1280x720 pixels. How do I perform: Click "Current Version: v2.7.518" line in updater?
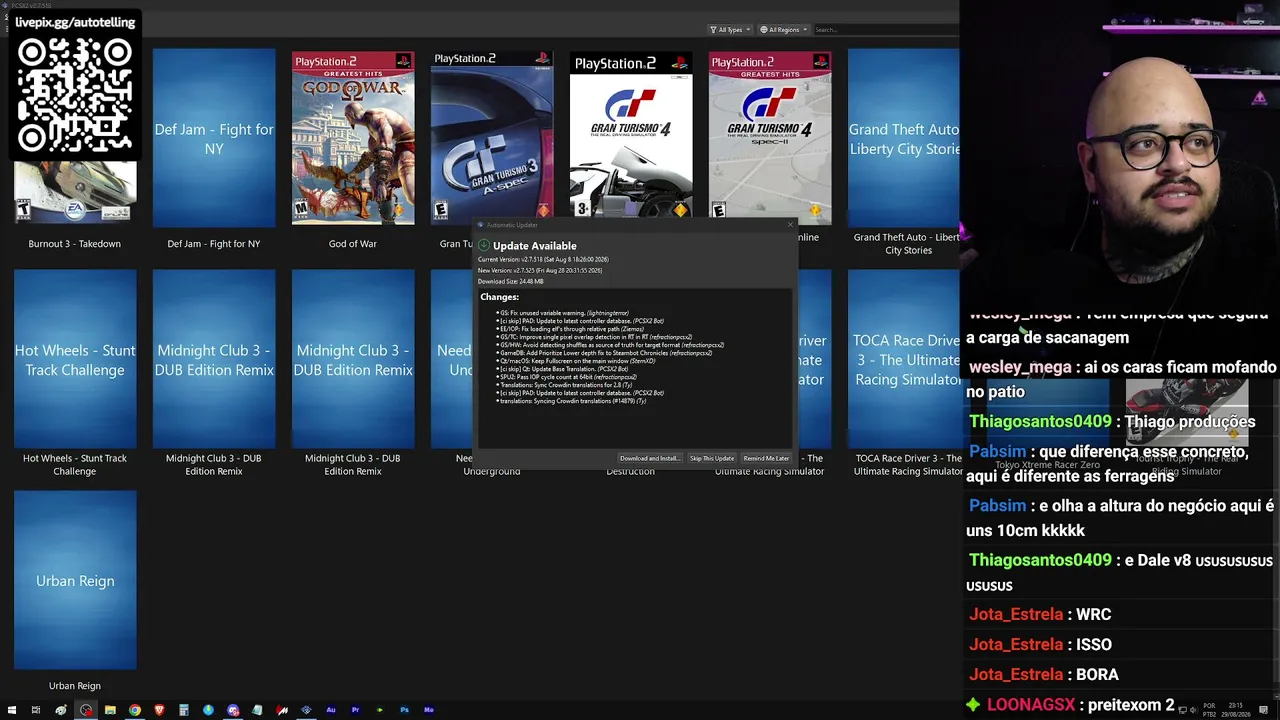click(x=542, y=260)
